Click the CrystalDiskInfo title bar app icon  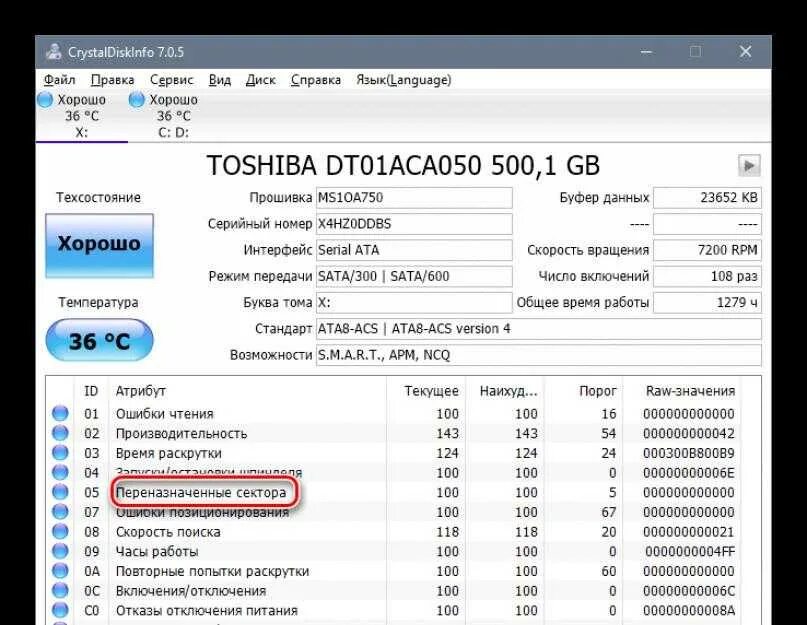click(53, 52)
